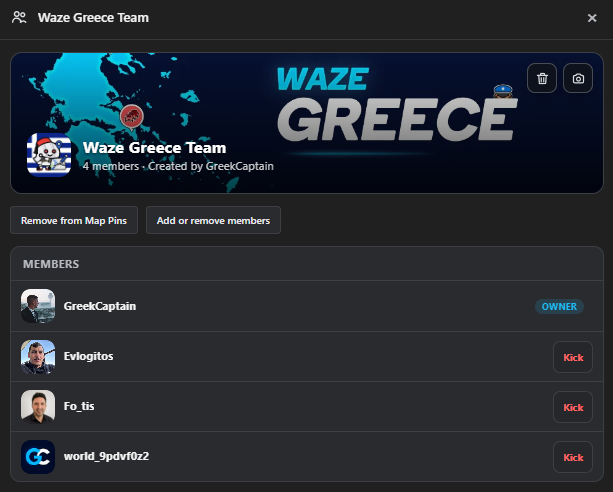Open GreekCaptain's profile picture
The height and width of the screenshot is (492, 613).
pos(38,306)
